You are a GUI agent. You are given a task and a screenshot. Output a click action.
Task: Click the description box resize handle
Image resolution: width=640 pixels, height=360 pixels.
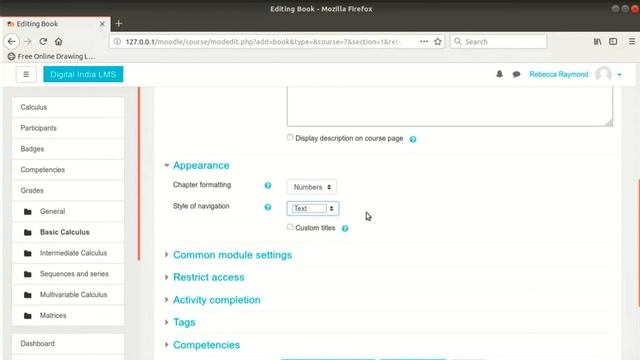coord(609,122)
